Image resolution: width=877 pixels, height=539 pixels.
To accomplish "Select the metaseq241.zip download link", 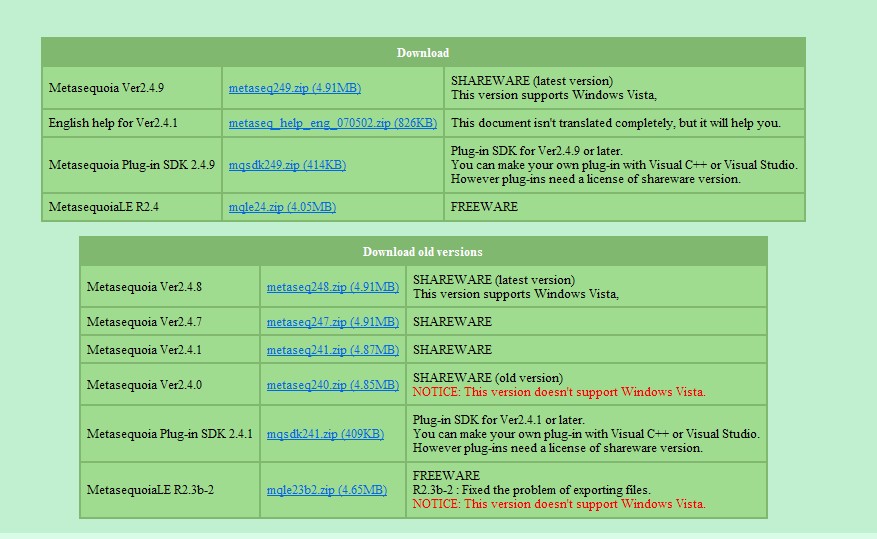I will click(x=332, y=350).
